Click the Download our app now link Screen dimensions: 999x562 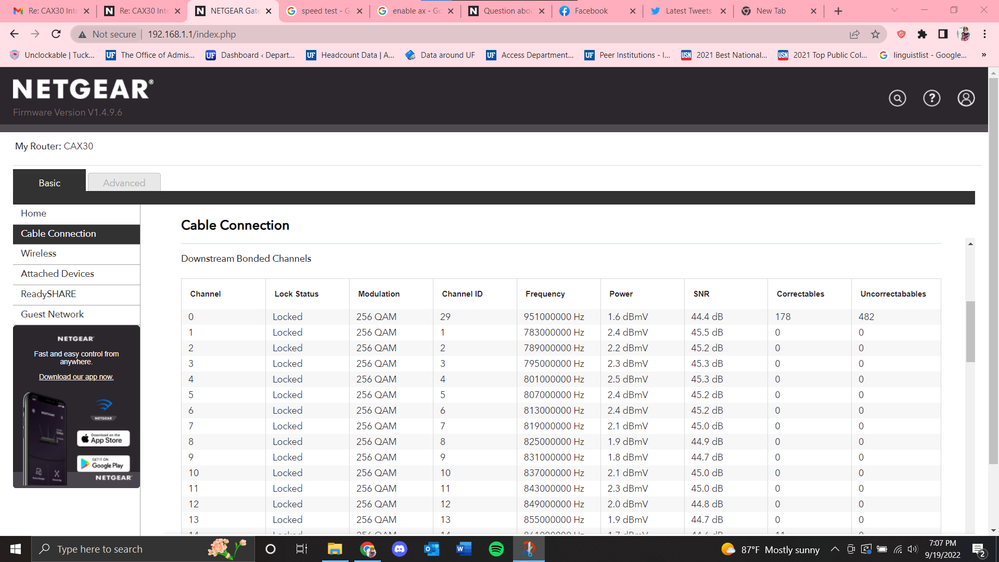[76, 377]
